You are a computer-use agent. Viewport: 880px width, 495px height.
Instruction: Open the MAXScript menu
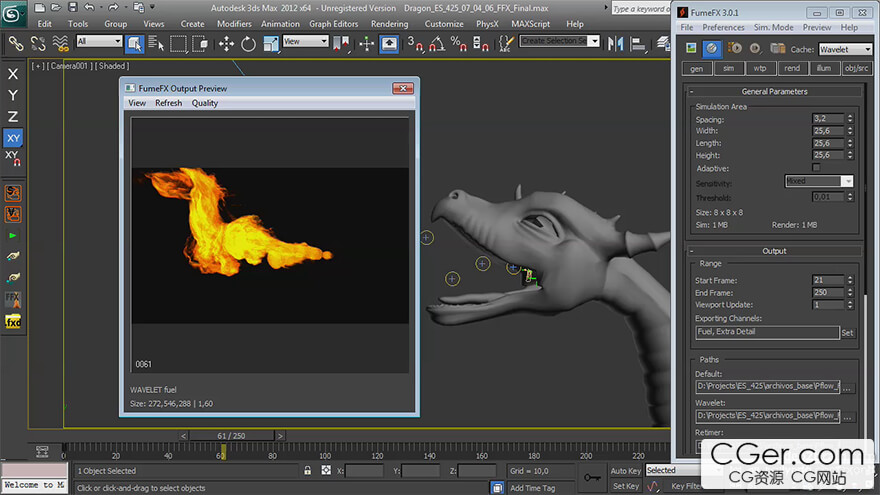pos(530,24)
